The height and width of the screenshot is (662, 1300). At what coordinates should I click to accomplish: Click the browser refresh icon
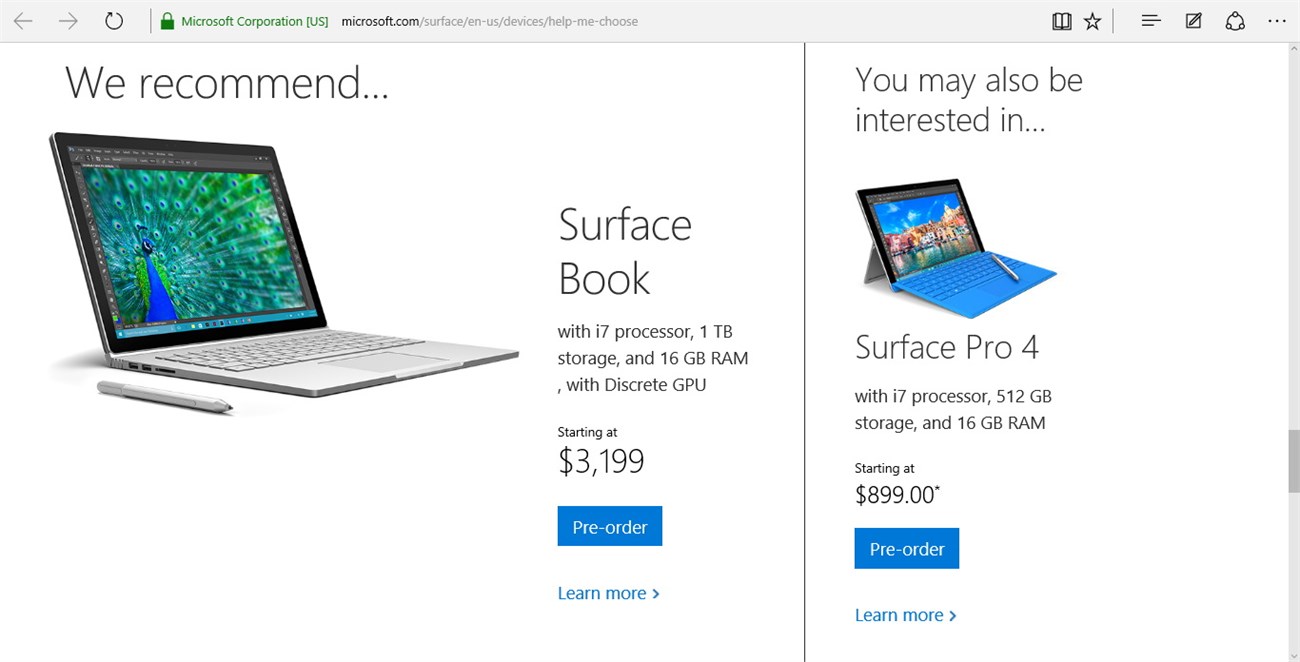click(x=113, y=20)
